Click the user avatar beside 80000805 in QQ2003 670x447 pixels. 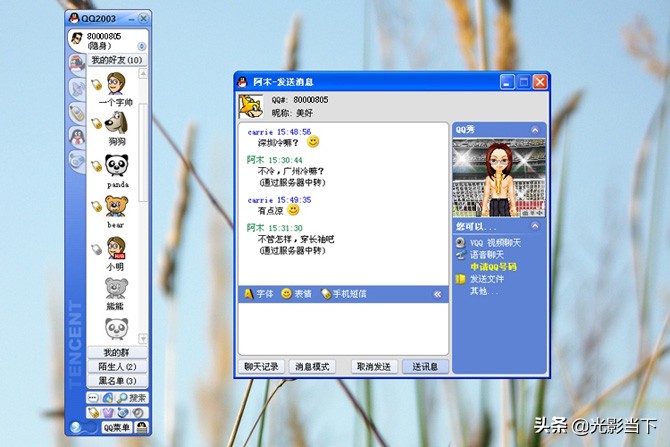(x=77, y=38)
